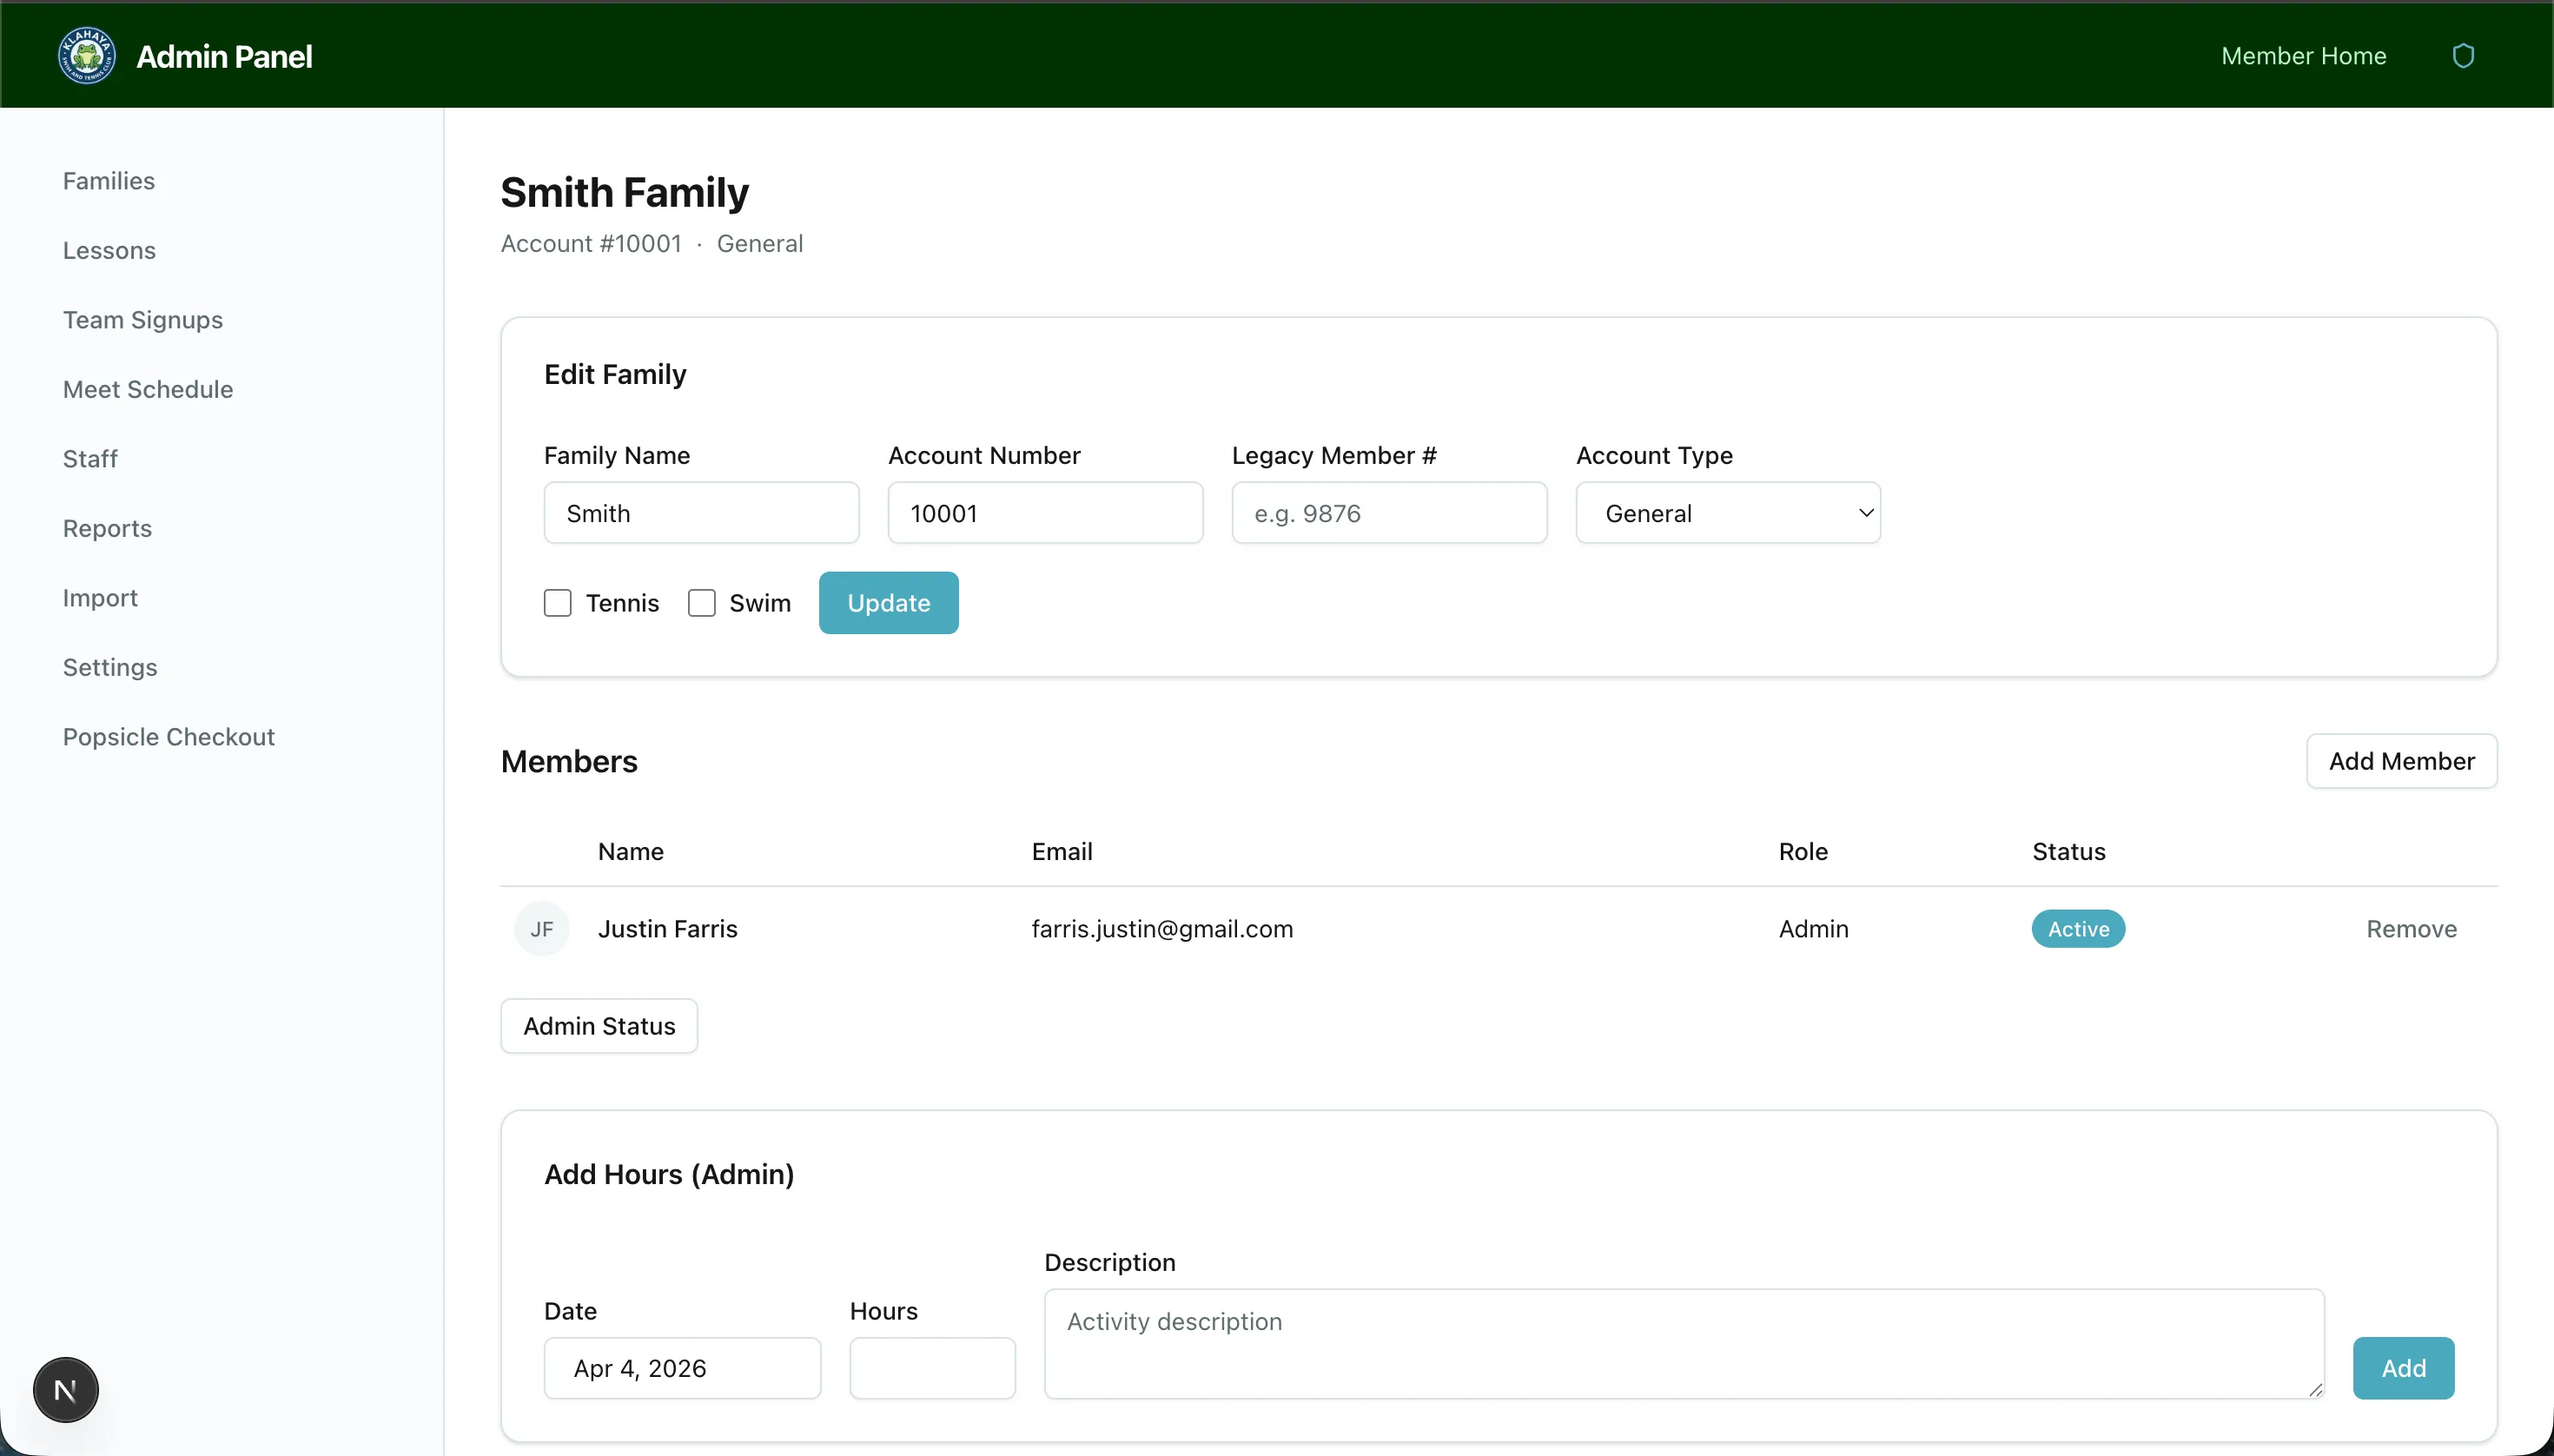Image resolution: width=2554 pixels, height=1456 pixels.
Task: Click the Add Member button
Action: (x=2401, y=761)
